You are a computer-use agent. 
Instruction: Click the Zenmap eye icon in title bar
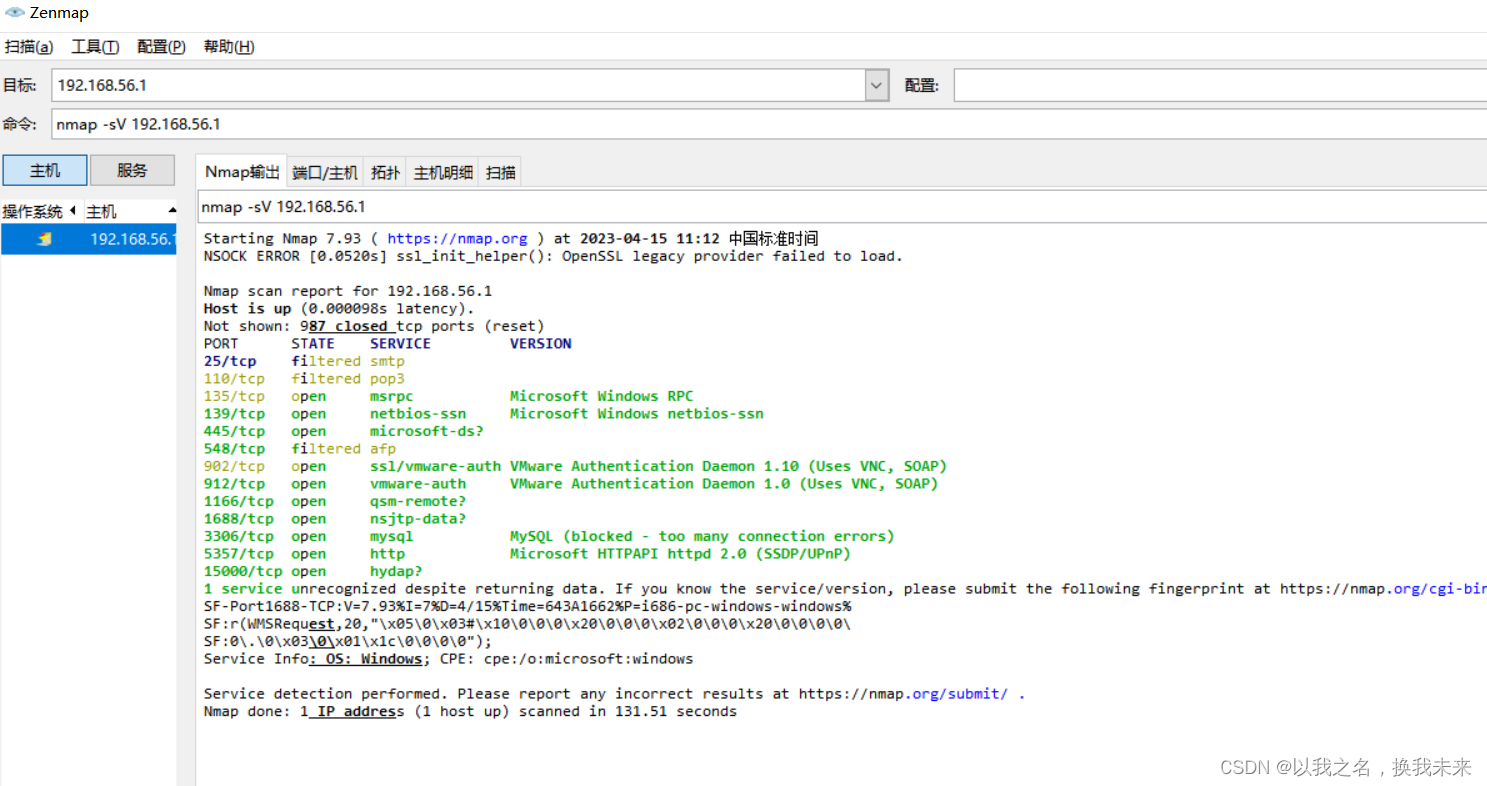pos(14,14)
